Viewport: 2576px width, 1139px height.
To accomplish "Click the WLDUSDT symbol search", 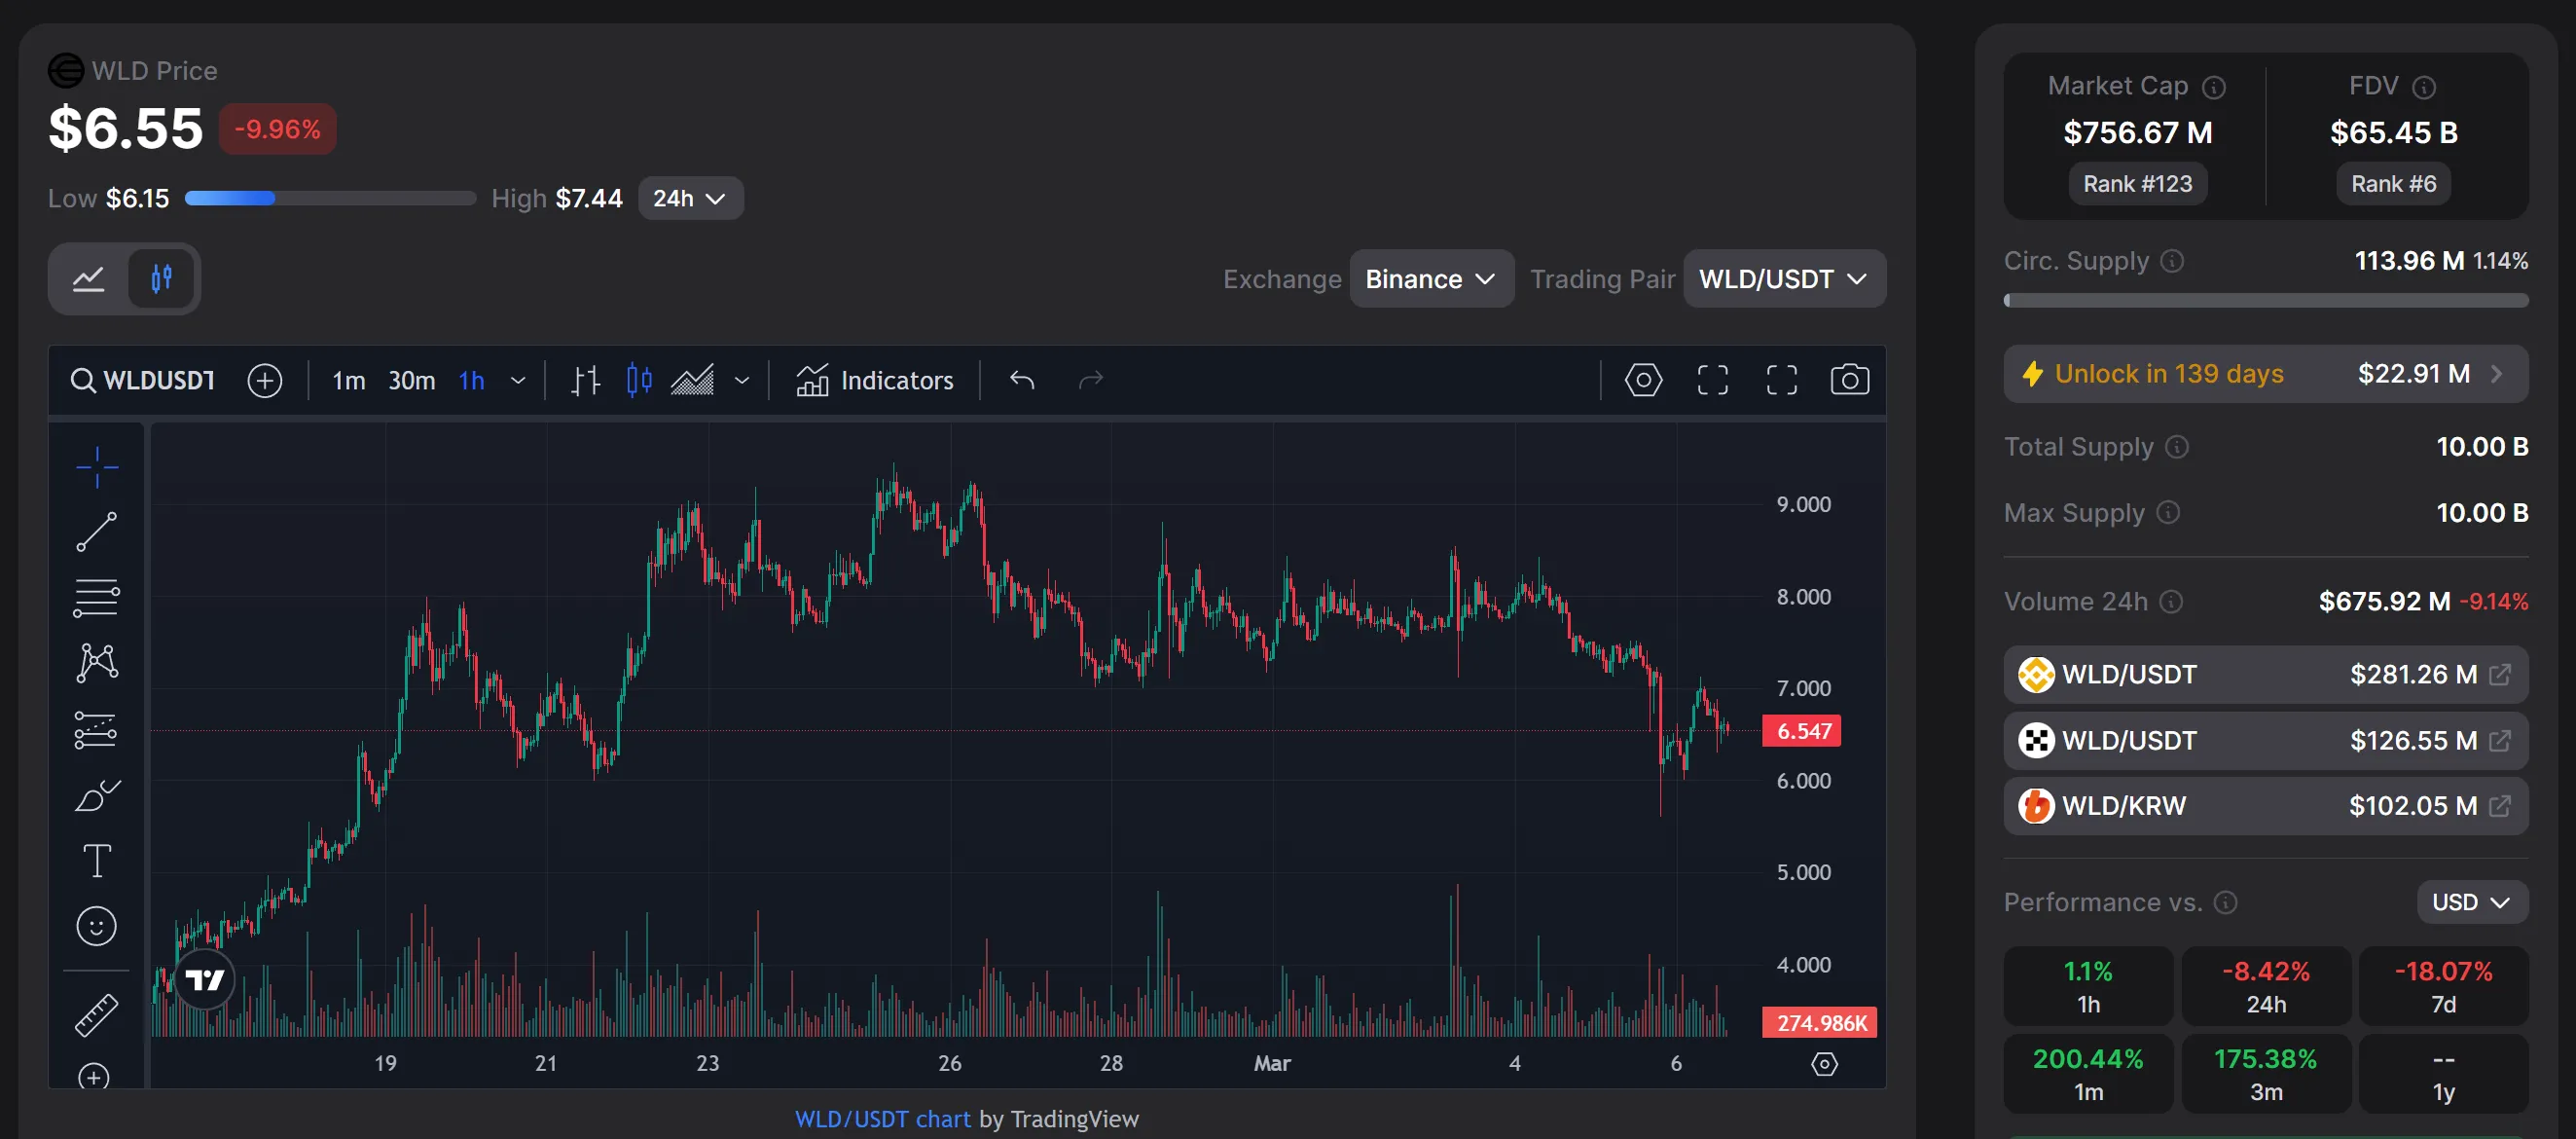I will (143, 380).
